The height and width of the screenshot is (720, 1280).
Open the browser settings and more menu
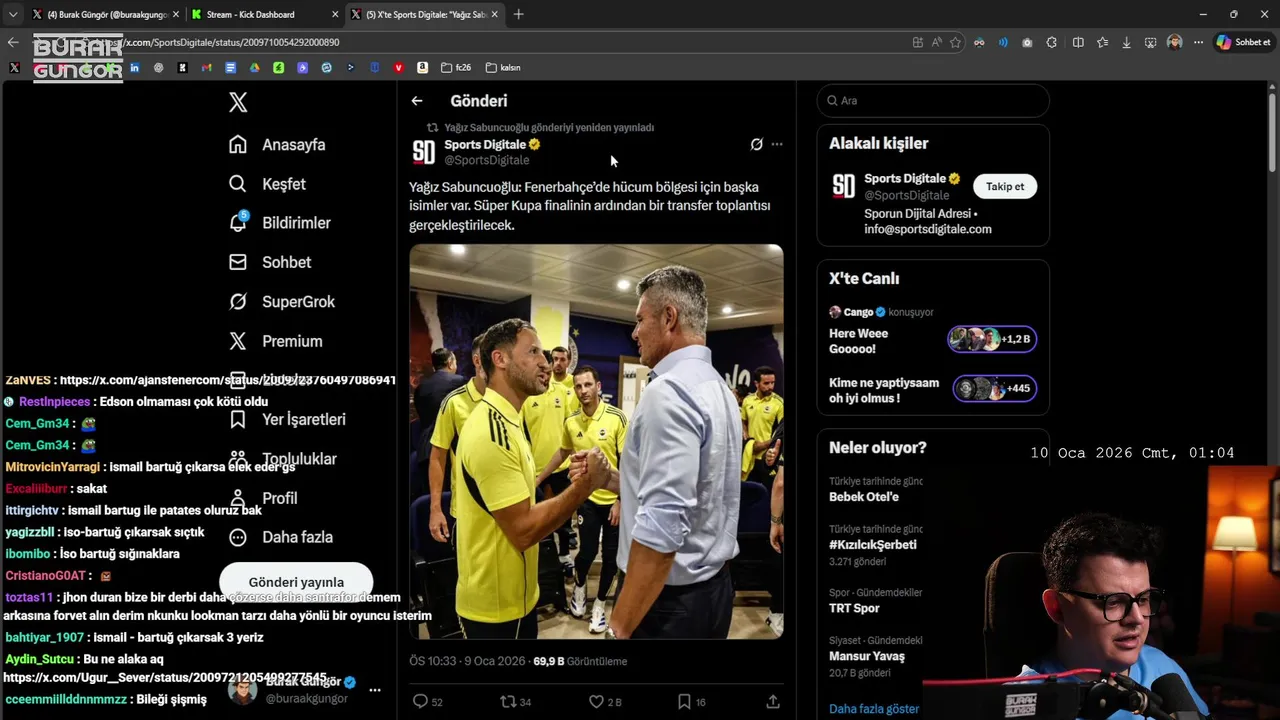click(1199, 42)
